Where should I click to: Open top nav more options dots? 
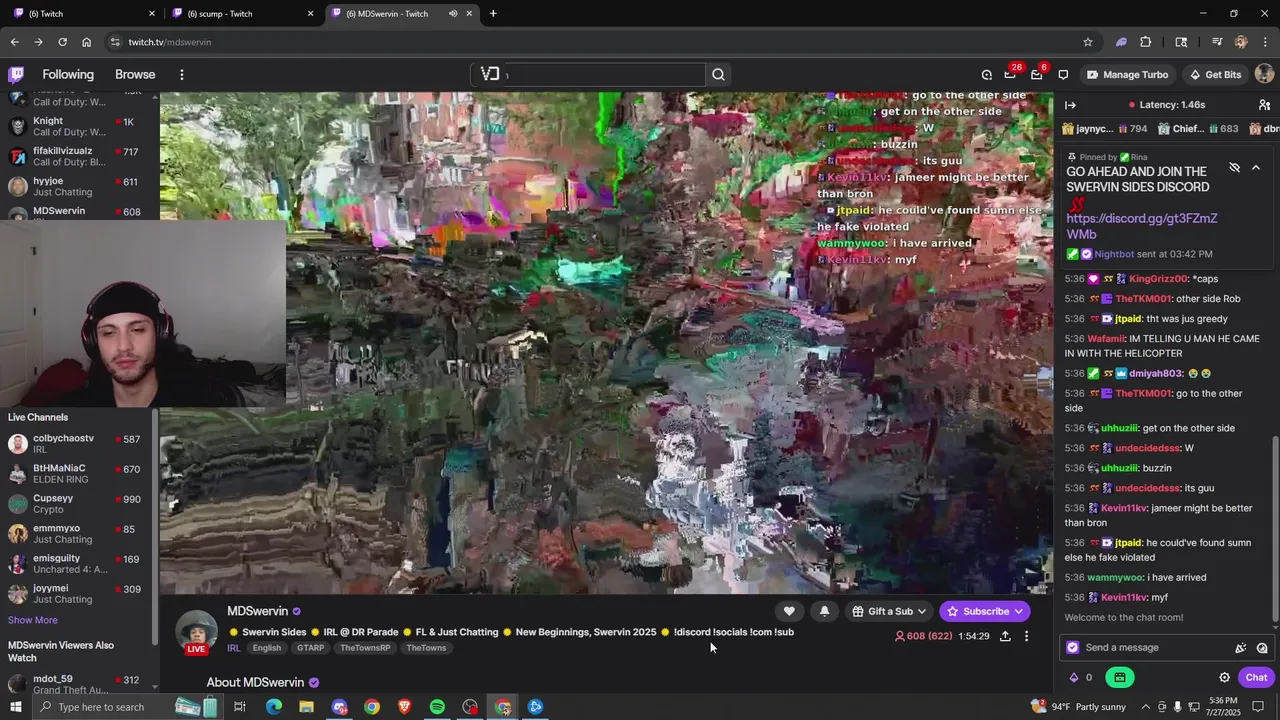[x=181, y=74]
